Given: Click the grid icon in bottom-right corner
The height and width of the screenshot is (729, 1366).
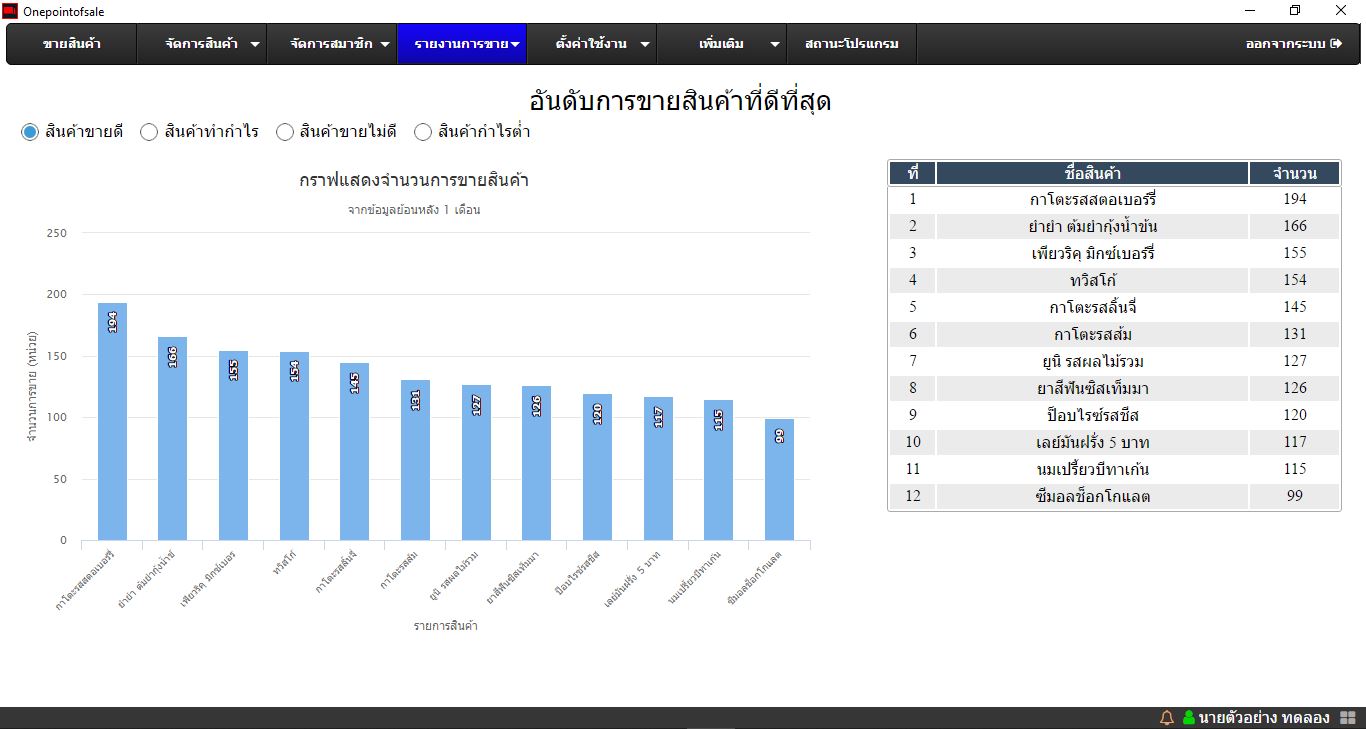Looking at the screenshot, I should (1347, 718).
